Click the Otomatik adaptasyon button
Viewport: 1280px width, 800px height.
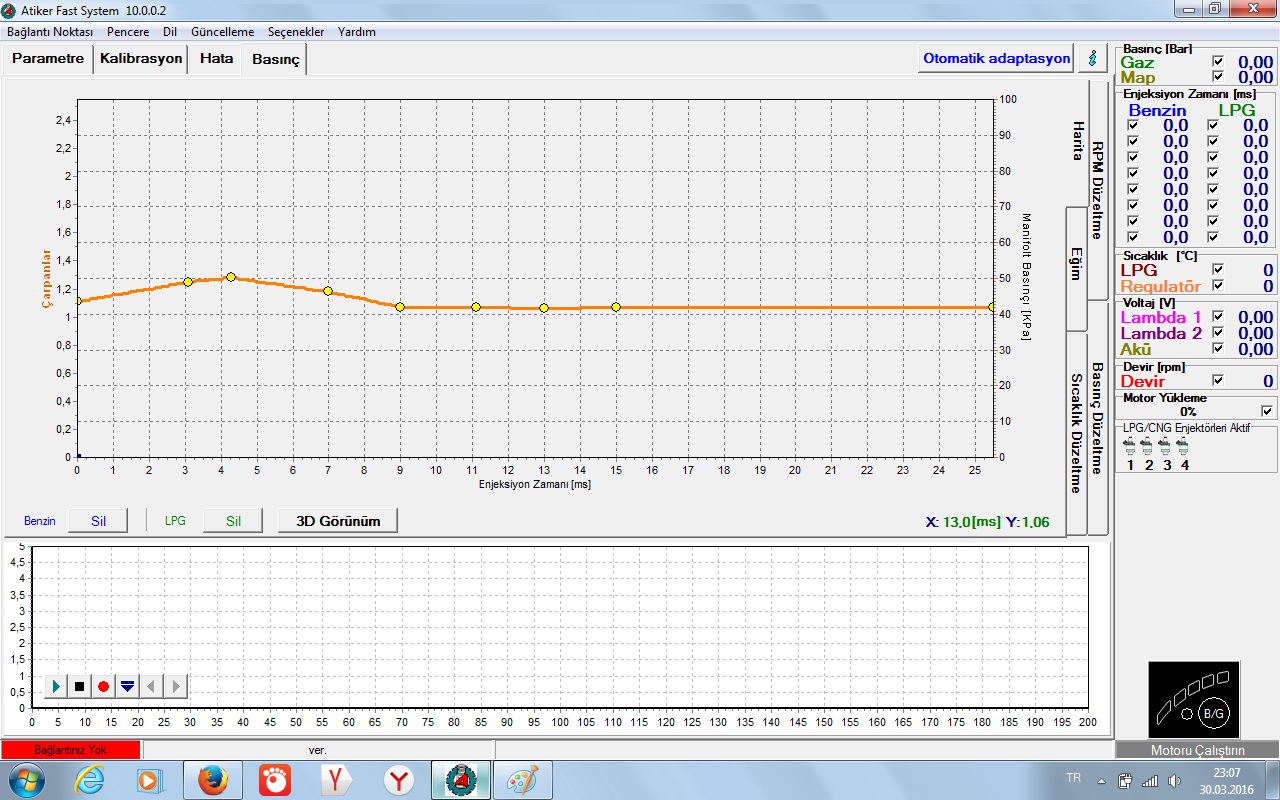pyautogui.click(x=997, y=58)
